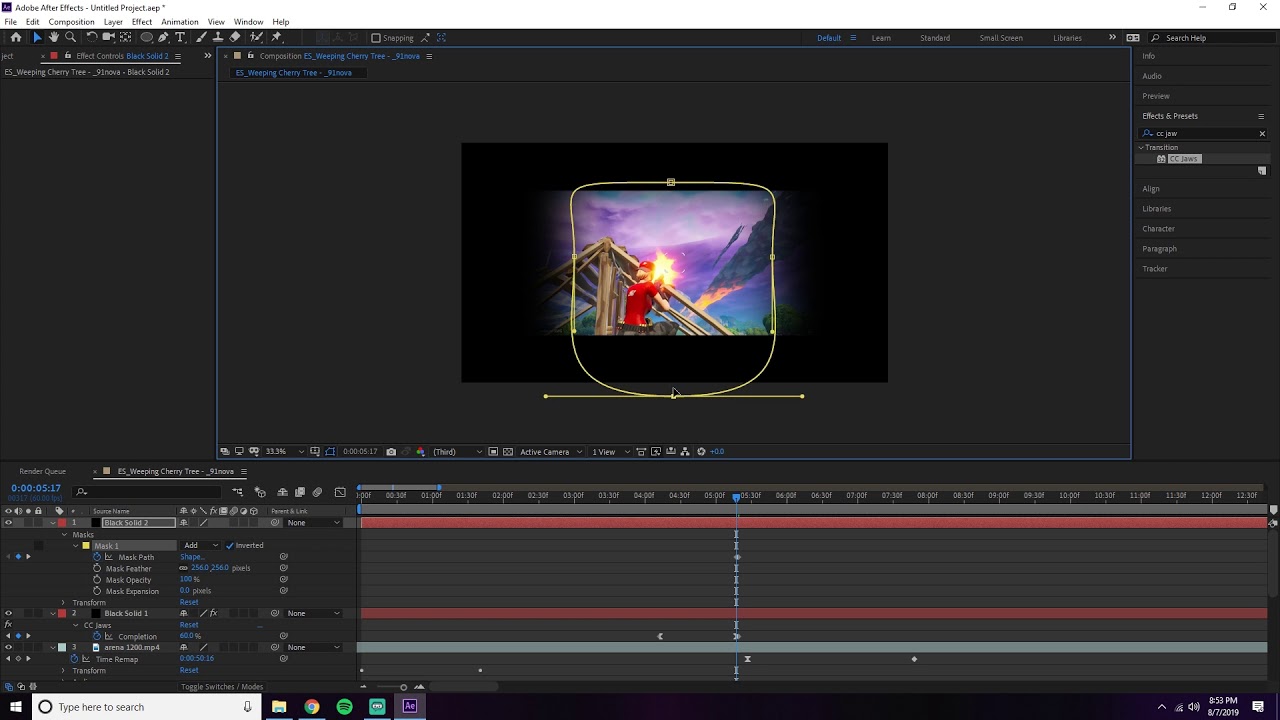Open the Animation menu
1280x720 pixels.
click(180, 22)
